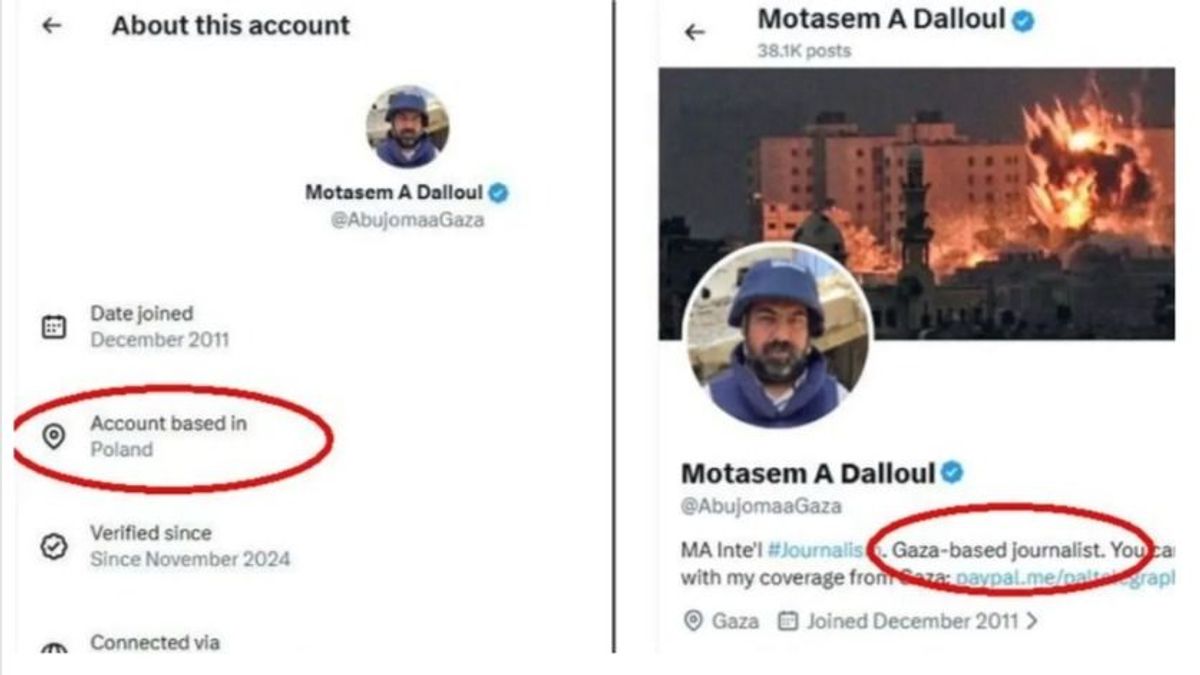
Task: Click verified checkmark icon beside Verified since
Action: coord(54,546)
